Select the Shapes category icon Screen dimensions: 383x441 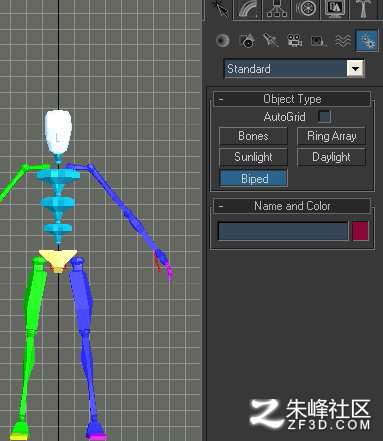pyautogui.click(x=247, y=41)
